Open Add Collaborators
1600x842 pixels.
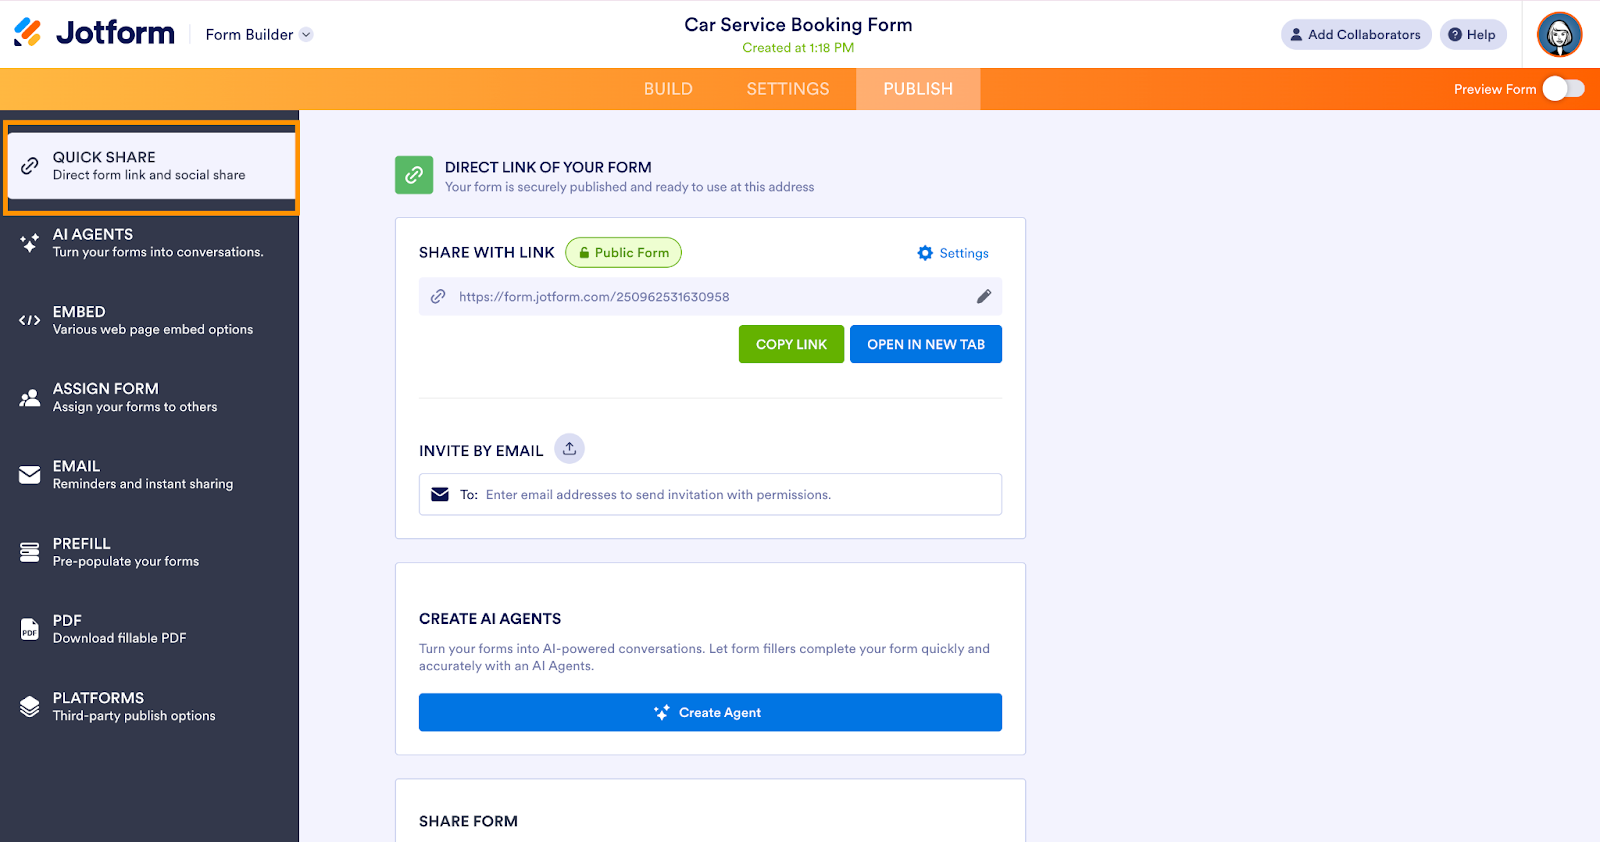click(1355, 35)
